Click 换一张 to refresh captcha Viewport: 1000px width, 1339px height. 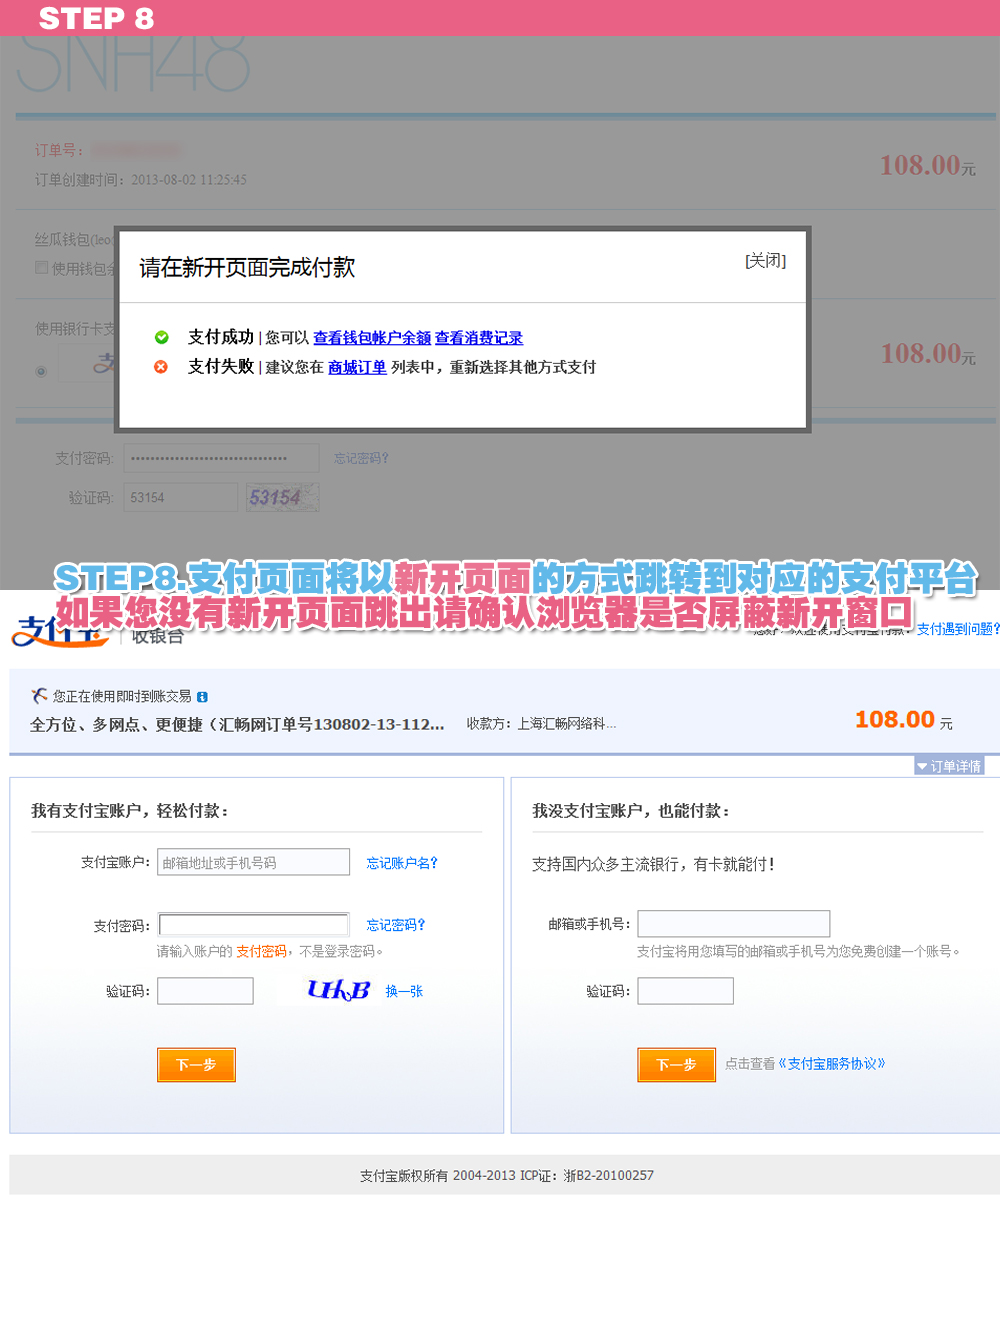tap(404, 991)
